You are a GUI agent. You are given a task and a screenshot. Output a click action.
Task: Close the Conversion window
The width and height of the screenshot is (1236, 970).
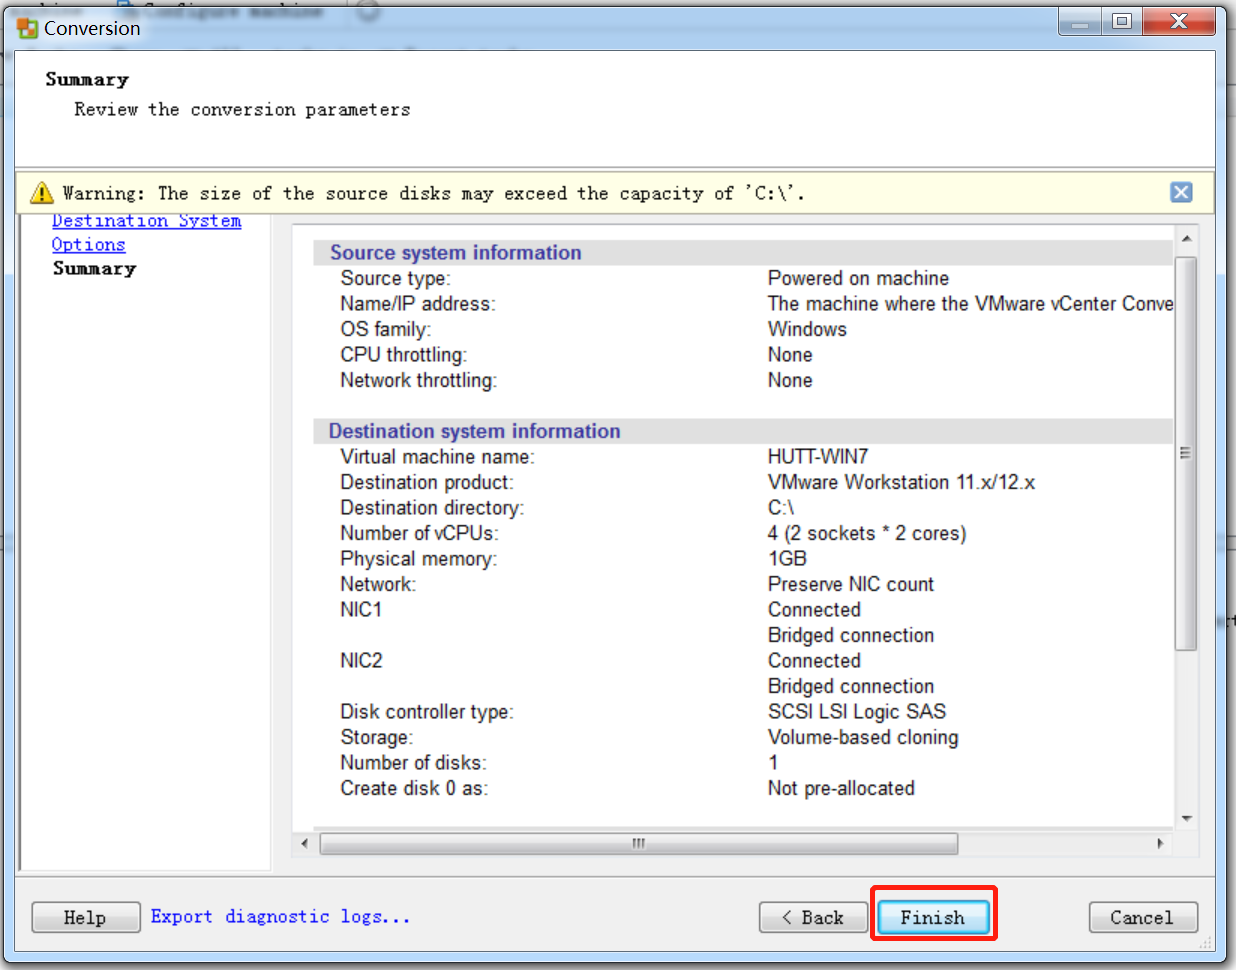[x=1178, y=22]
